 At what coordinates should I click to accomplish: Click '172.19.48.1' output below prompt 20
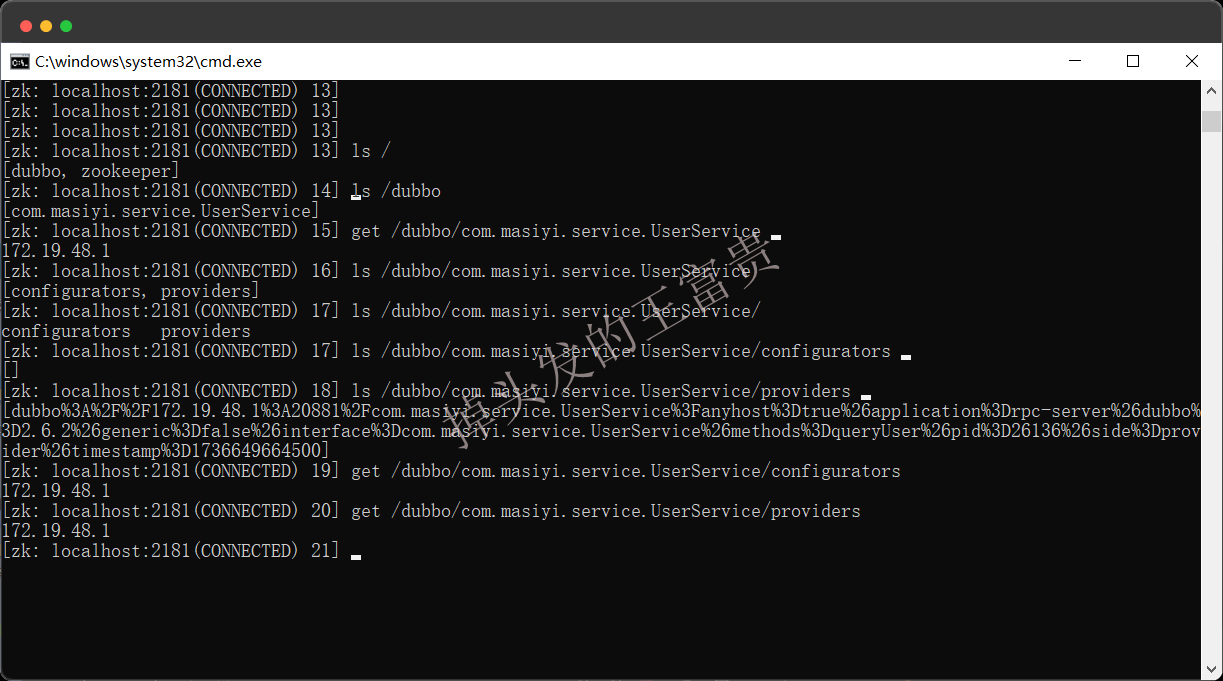[x=56, y=531]
